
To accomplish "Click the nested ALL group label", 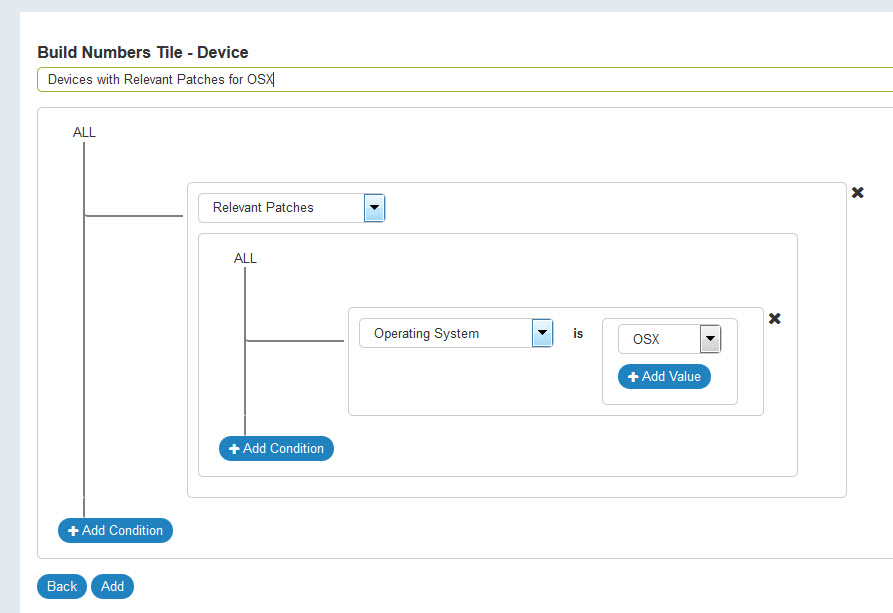I will click(x=245, y=258).
